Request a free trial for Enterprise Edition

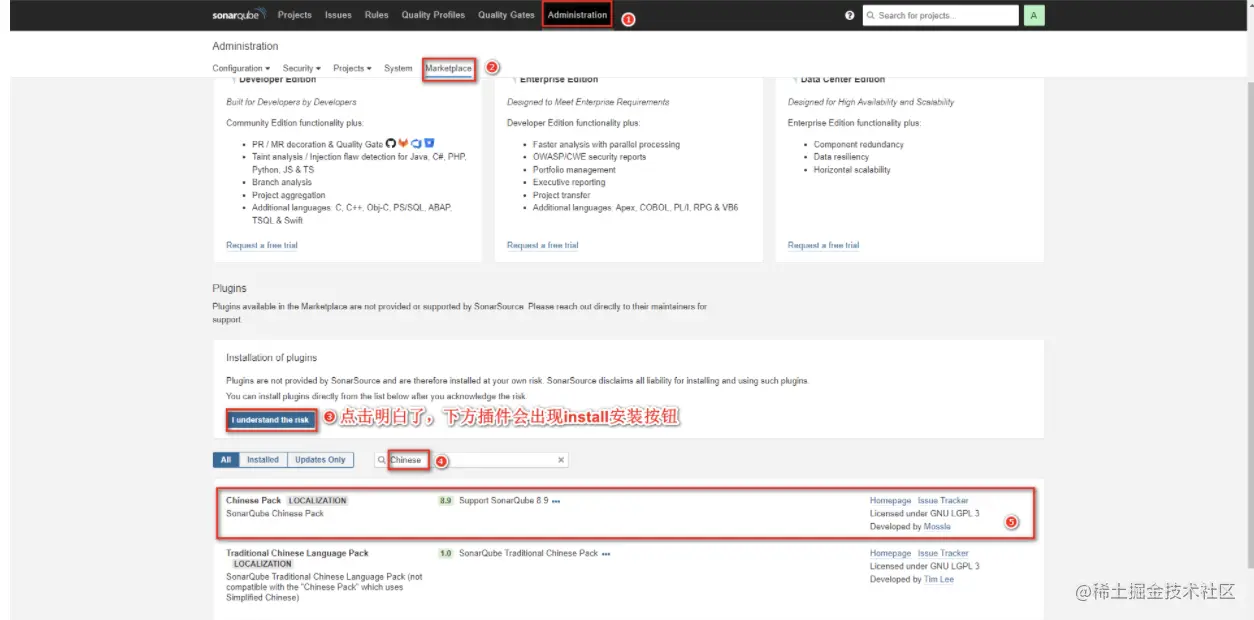click(543, 245)
